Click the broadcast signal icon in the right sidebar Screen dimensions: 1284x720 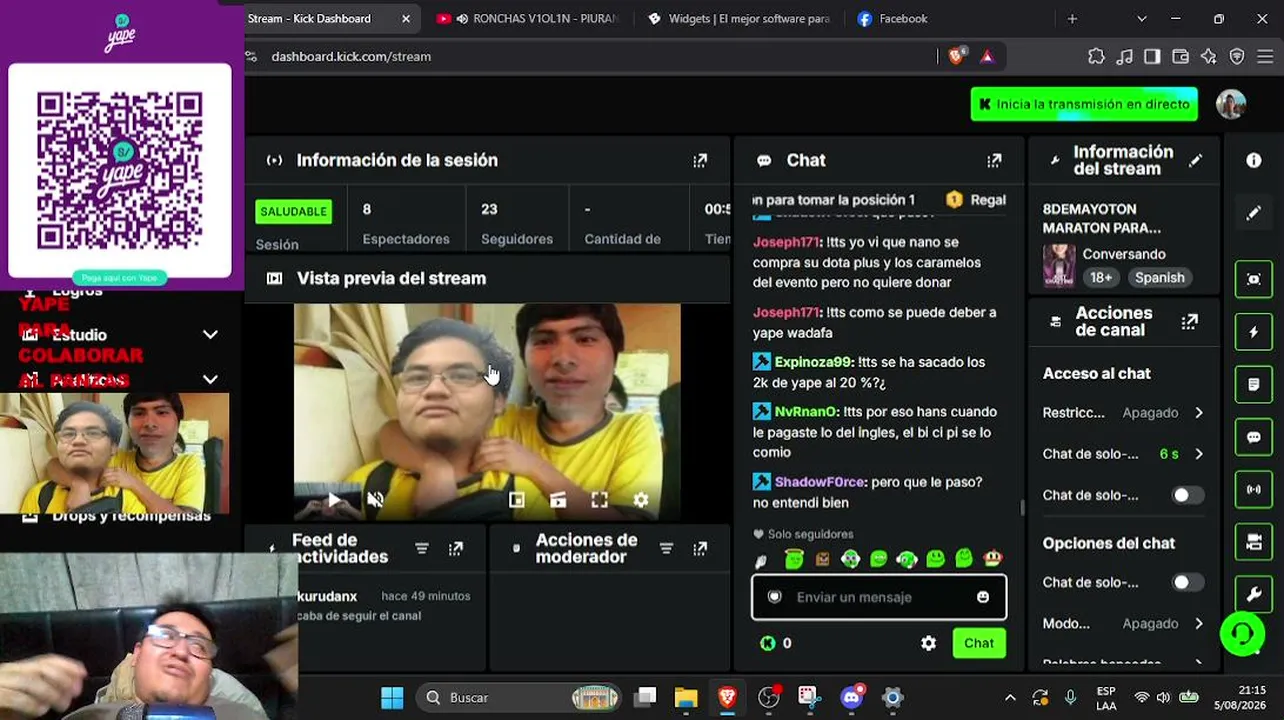pyautogui.click(x=1254, y=489)
